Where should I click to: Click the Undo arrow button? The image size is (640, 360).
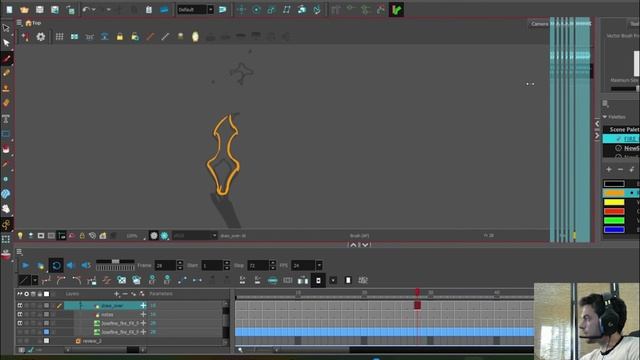tap(86, 9)
